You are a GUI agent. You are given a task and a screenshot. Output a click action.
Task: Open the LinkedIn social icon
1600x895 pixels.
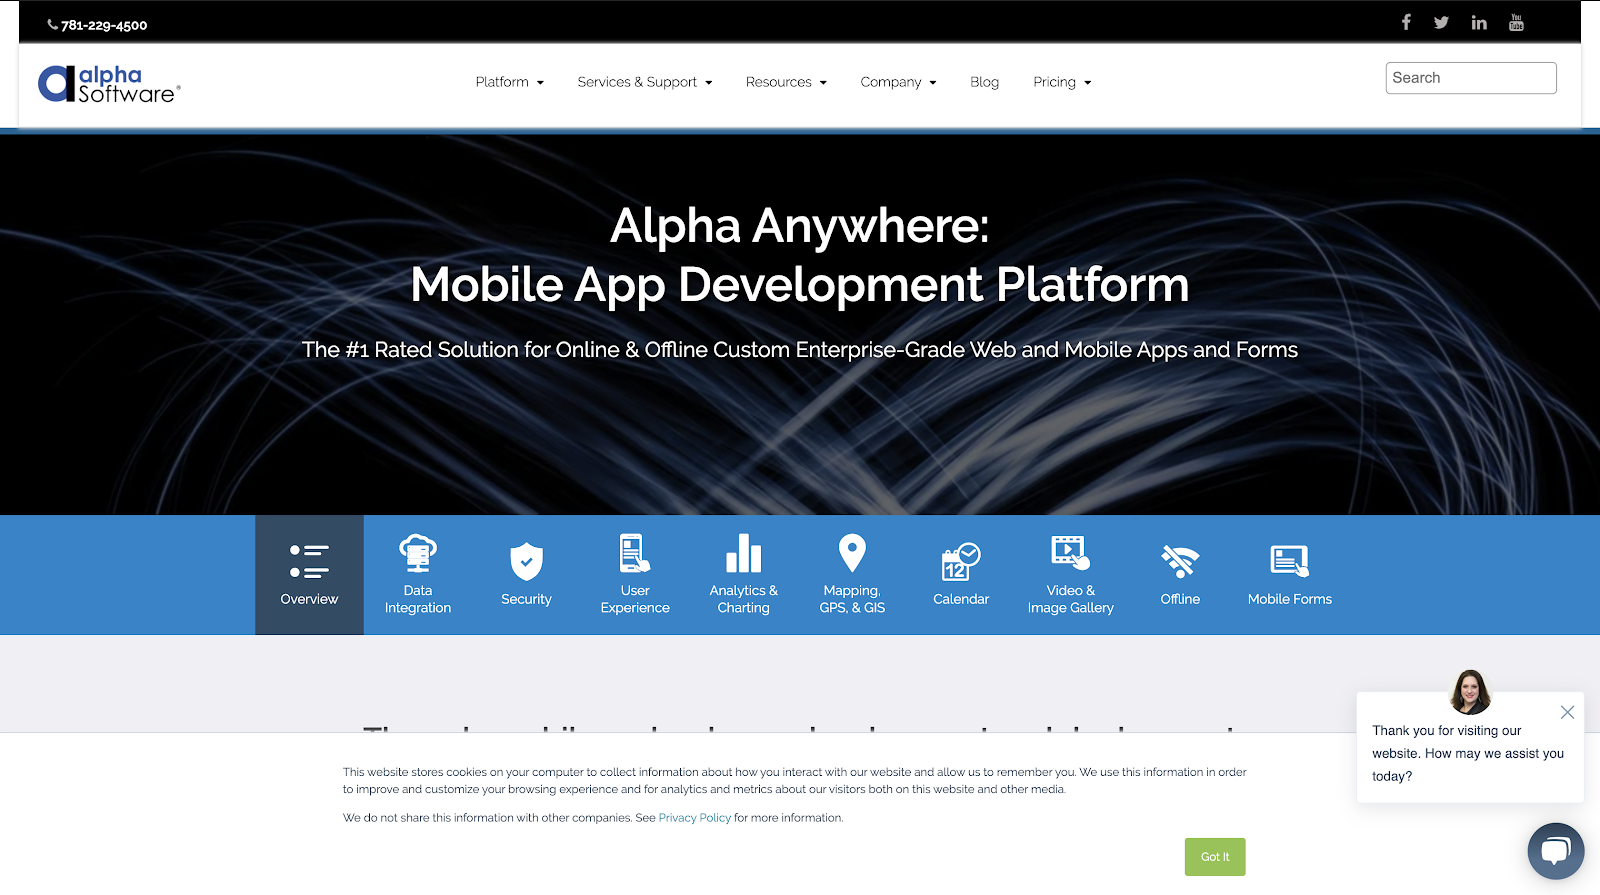(1479, 22)
